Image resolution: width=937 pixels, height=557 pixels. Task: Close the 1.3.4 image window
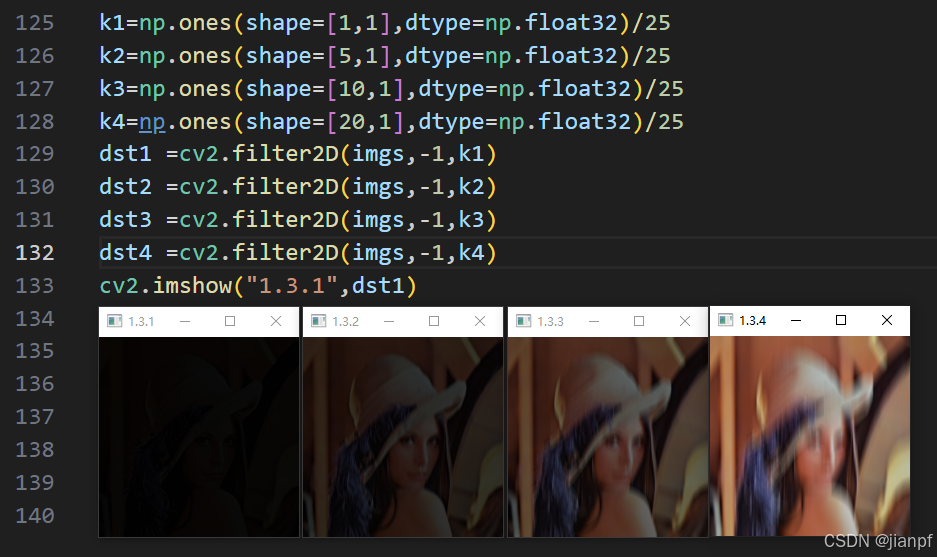coord(887,320)
